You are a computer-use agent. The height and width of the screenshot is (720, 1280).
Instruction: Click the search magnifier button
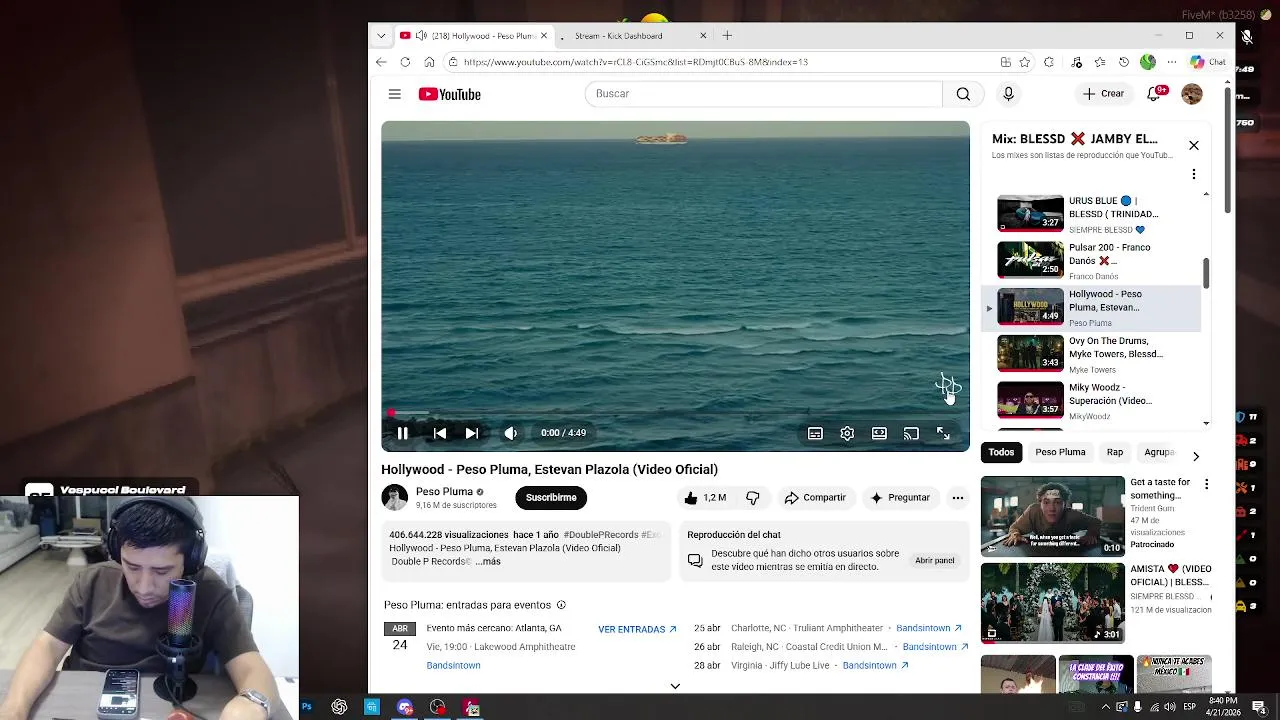click(963, 94)
